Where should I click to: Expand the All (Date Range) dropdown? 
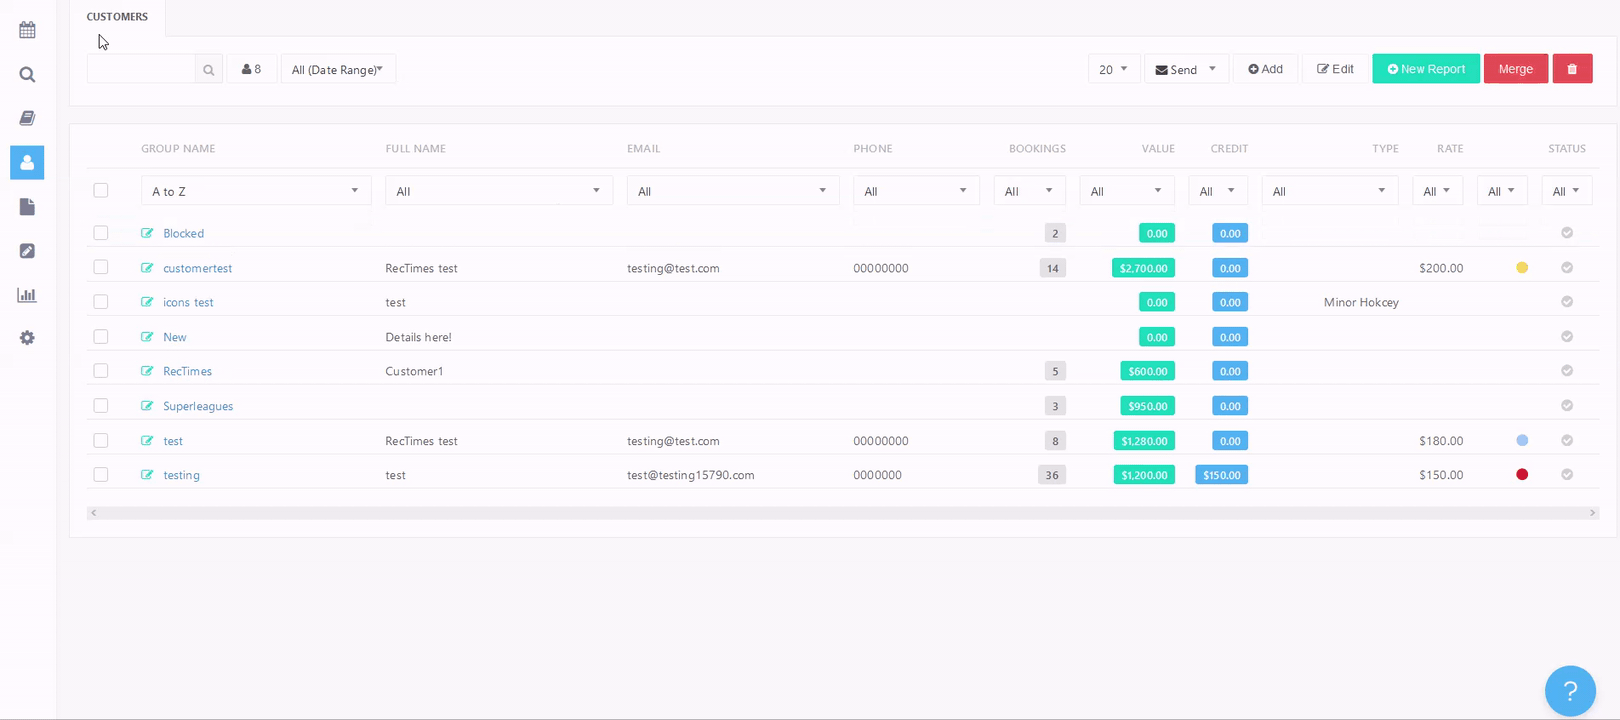coord(338,70)
